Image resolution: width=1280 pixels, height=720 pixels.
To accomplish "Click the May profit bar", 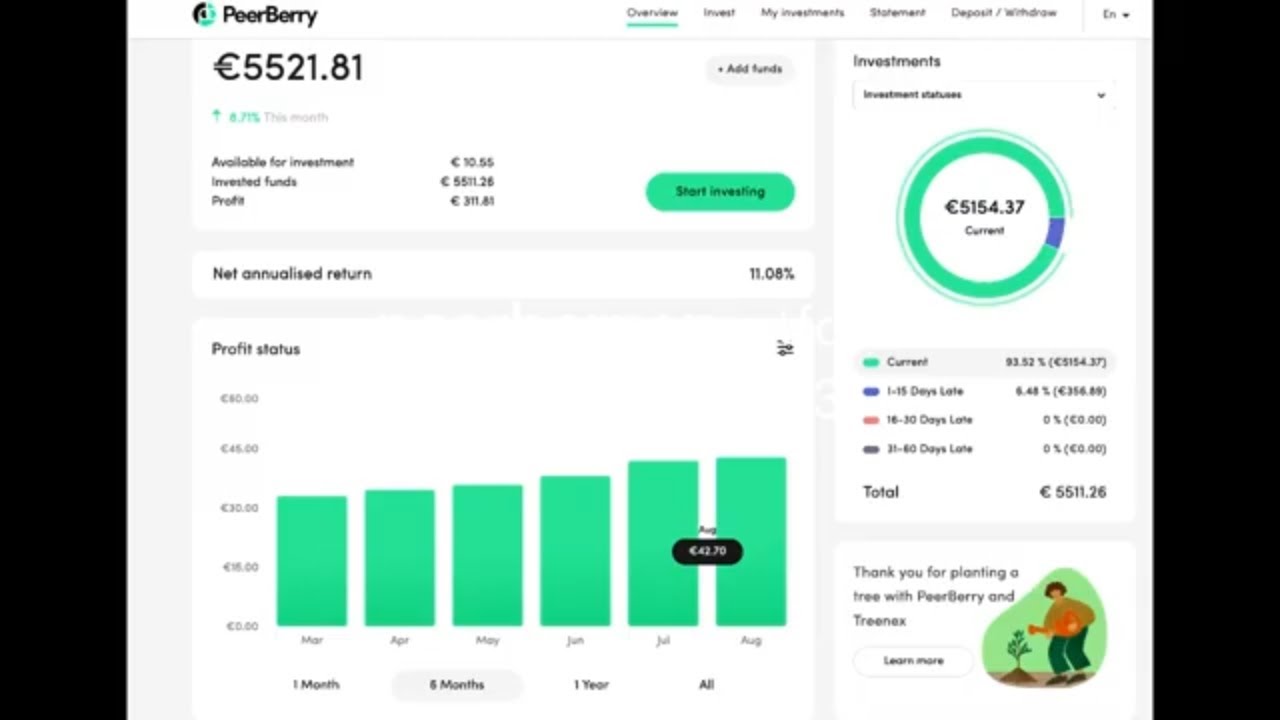I will click(488, 555).
